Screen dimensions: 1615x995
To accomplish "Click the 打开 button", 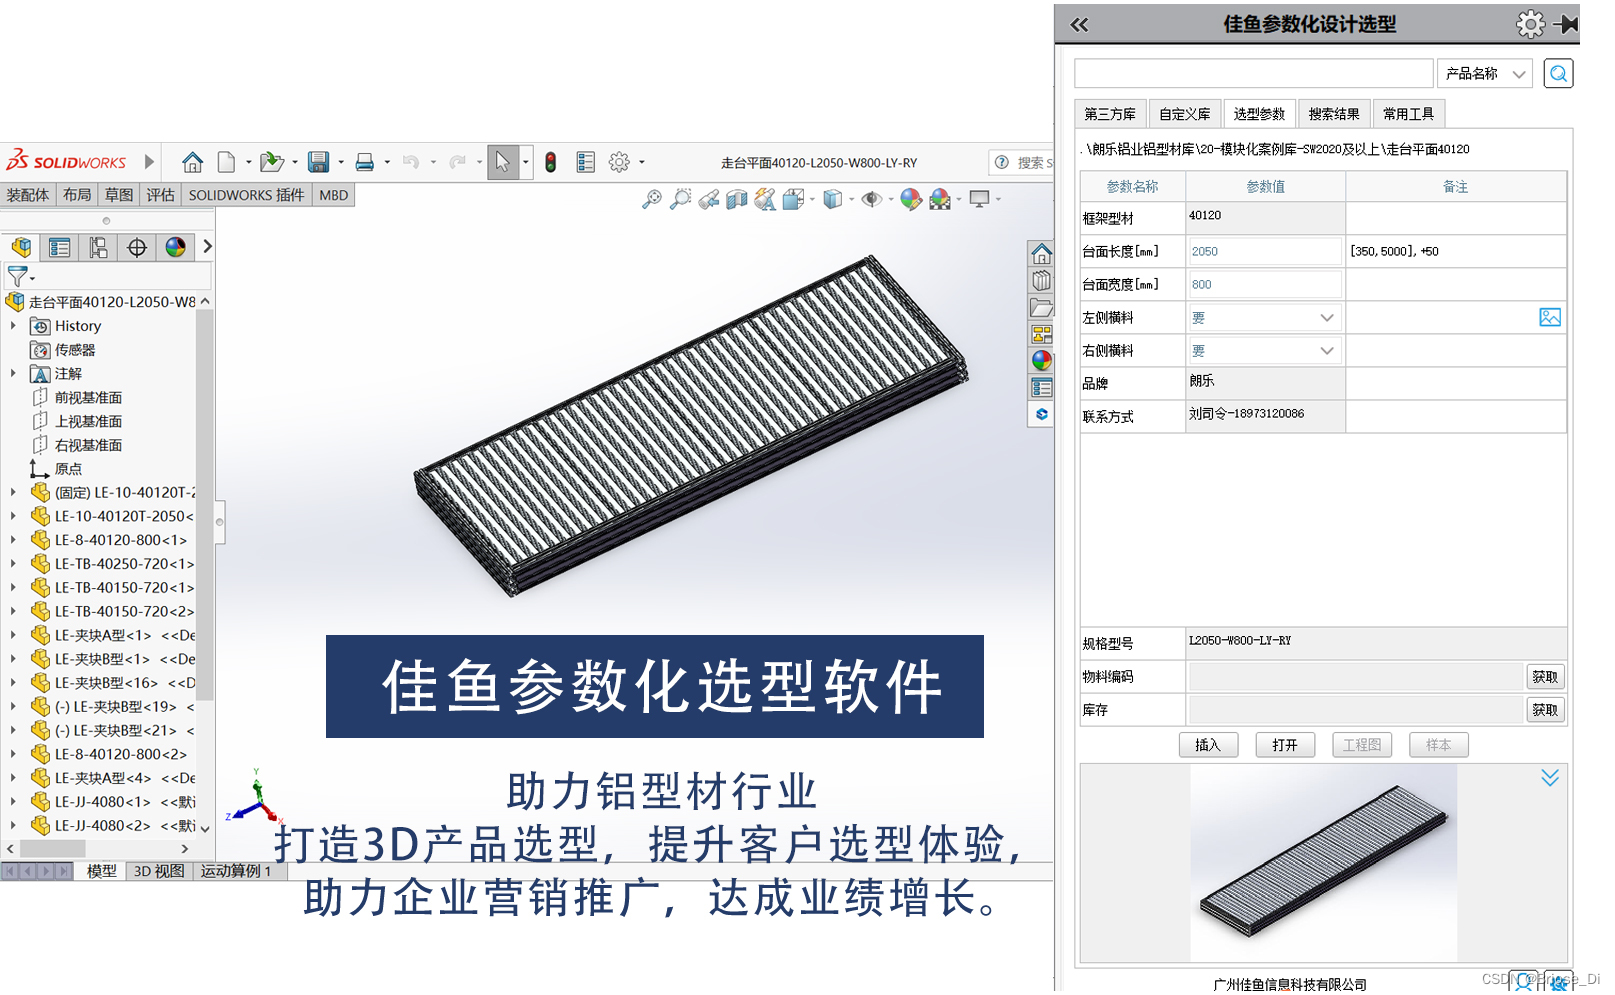I will 1285,745.
